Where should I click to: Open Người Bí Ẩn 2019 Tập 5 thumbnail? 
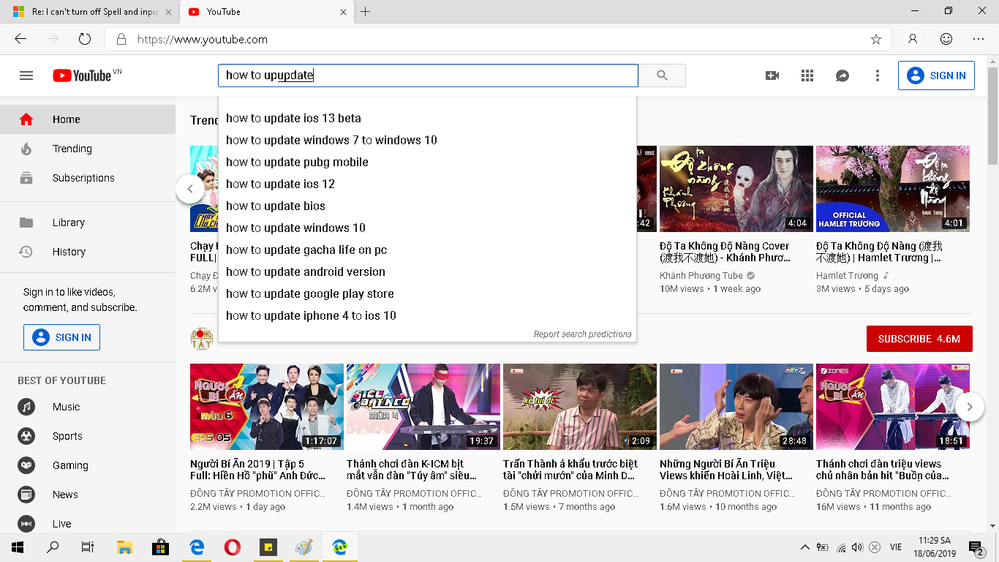tap(266, 407)
